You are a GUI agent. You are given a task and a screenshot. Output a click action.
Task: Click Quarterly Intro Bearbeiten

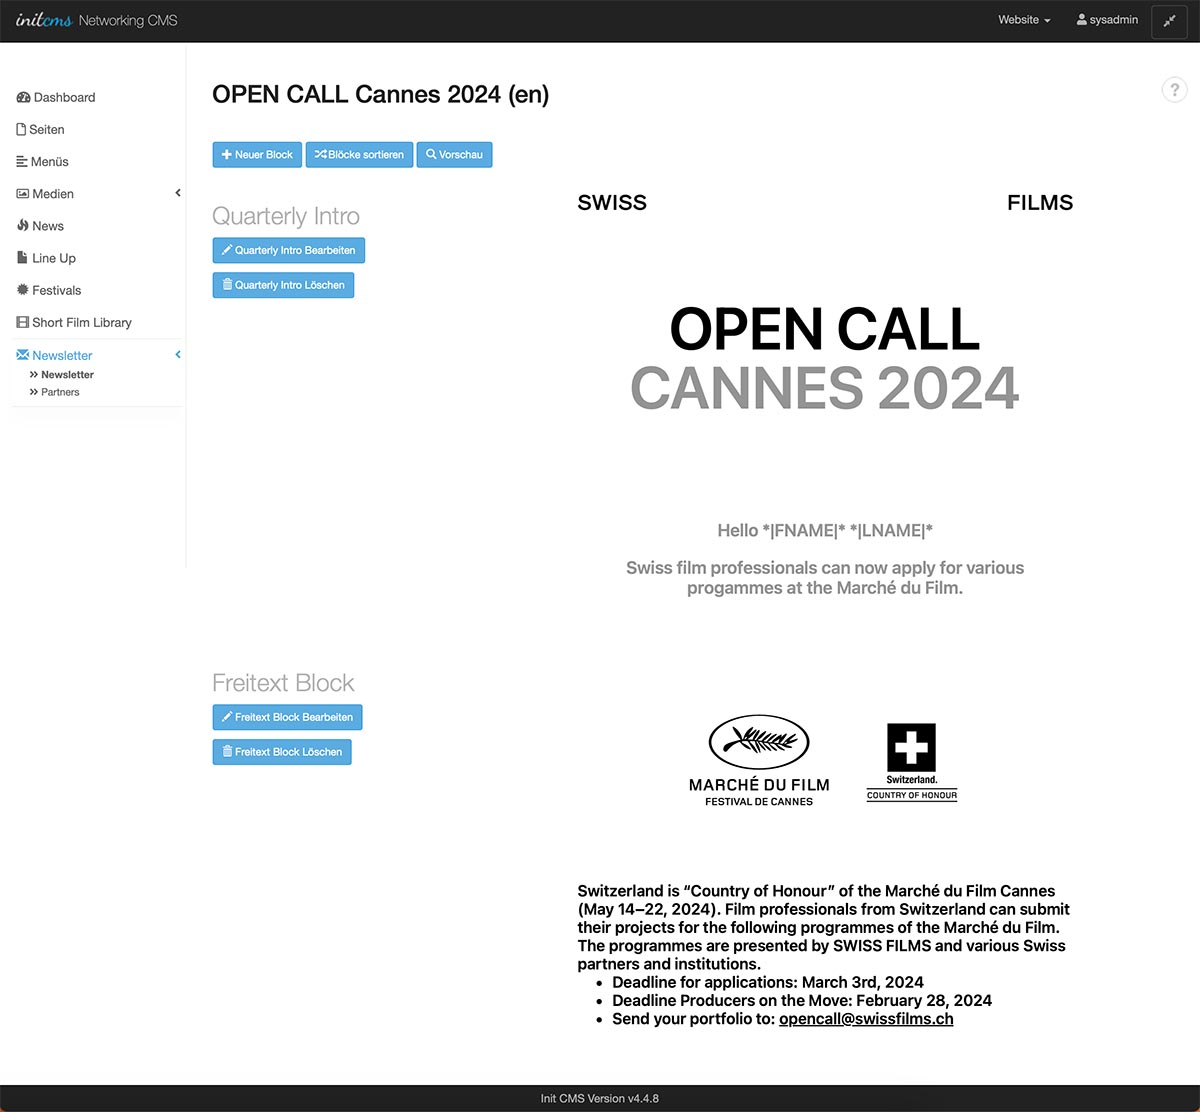pos(288,250)
